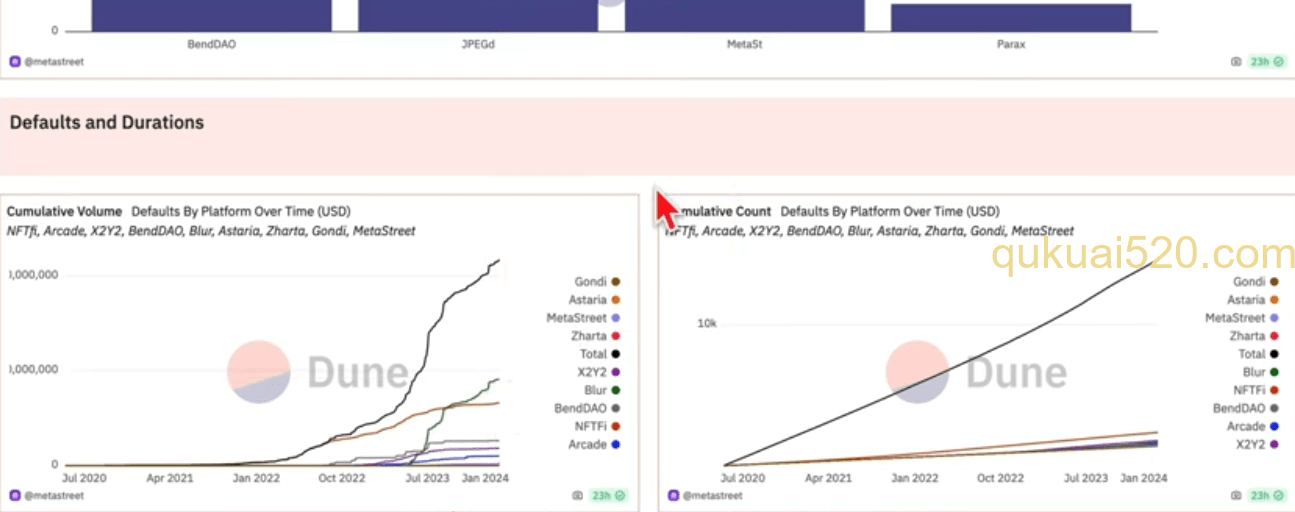Click NFTFi orange swatch in Cumulative Volume legend

click(616, 426)
